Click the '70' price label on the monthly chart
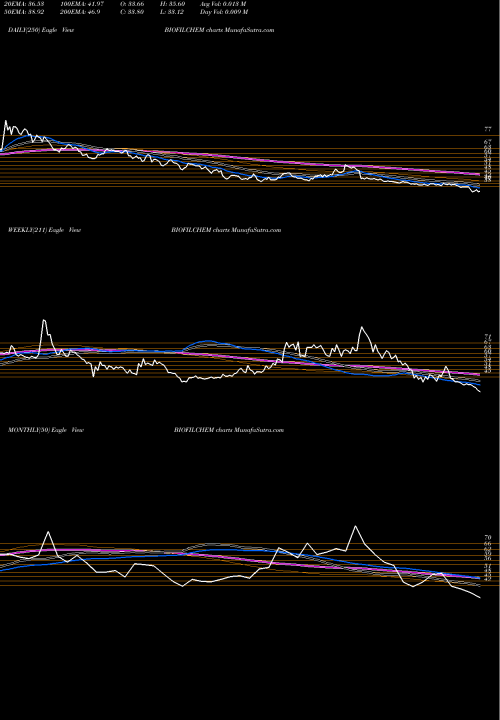 point(488,537)
